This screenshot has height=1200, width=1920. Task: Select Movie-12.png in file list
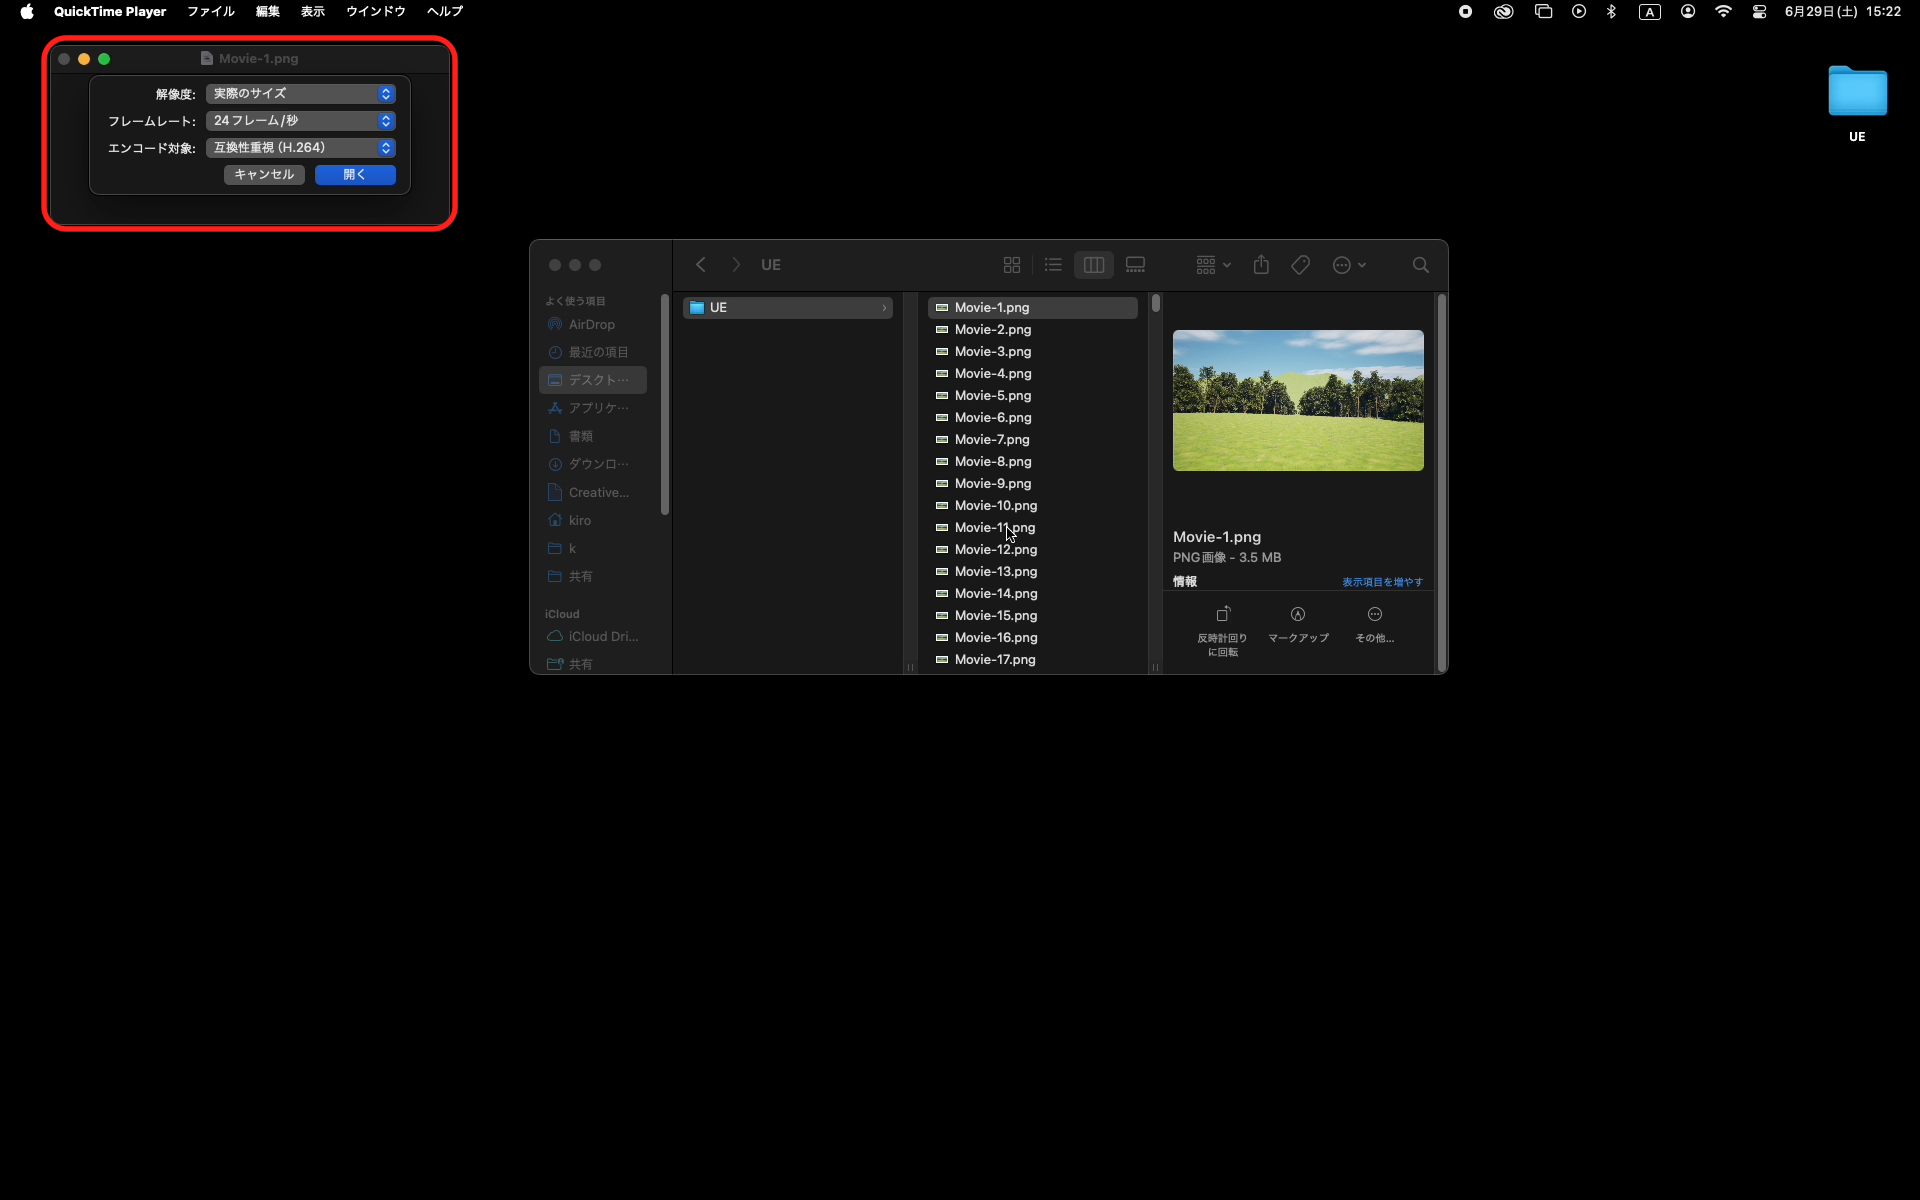point(1033,550)
